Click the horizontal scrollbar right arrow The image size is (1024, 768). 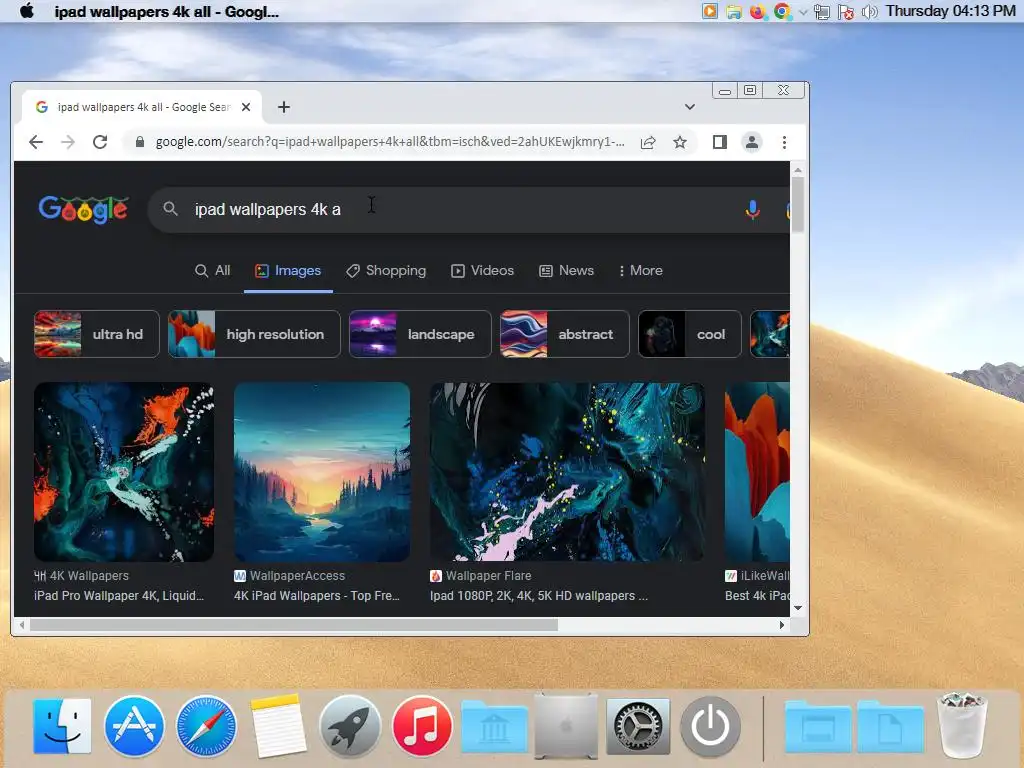pyautogui.click(x=782, y=625)
